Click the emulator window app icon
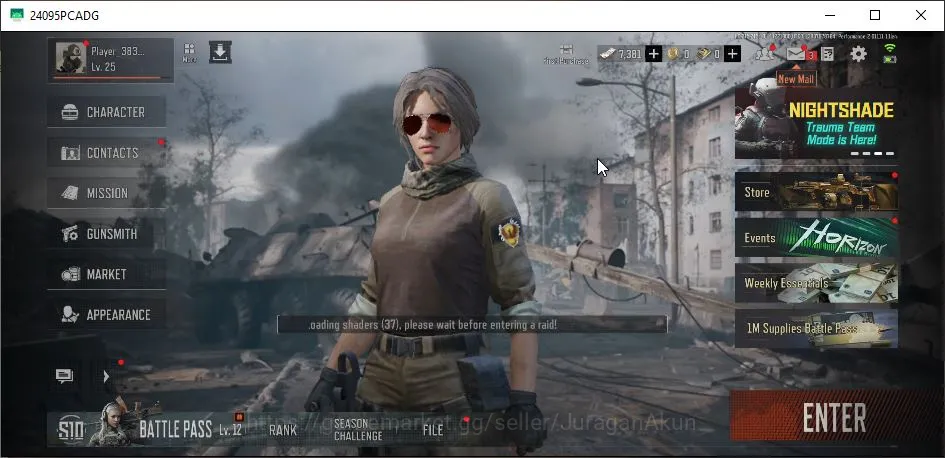This screenshot has height=458, width=945. click(17, 15)
